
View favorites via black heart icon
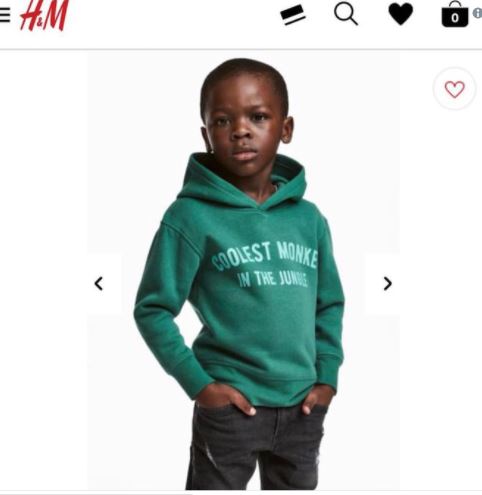pos(401,15)
